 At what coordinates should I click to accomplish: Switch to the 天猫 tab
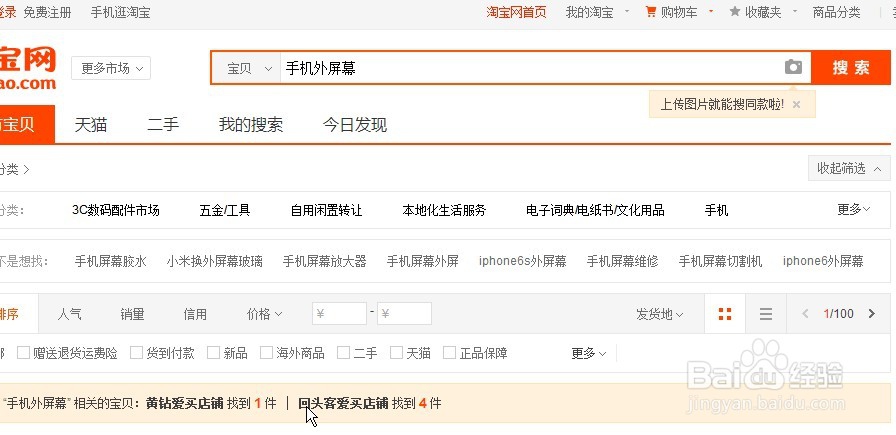[x=91, y=125]
